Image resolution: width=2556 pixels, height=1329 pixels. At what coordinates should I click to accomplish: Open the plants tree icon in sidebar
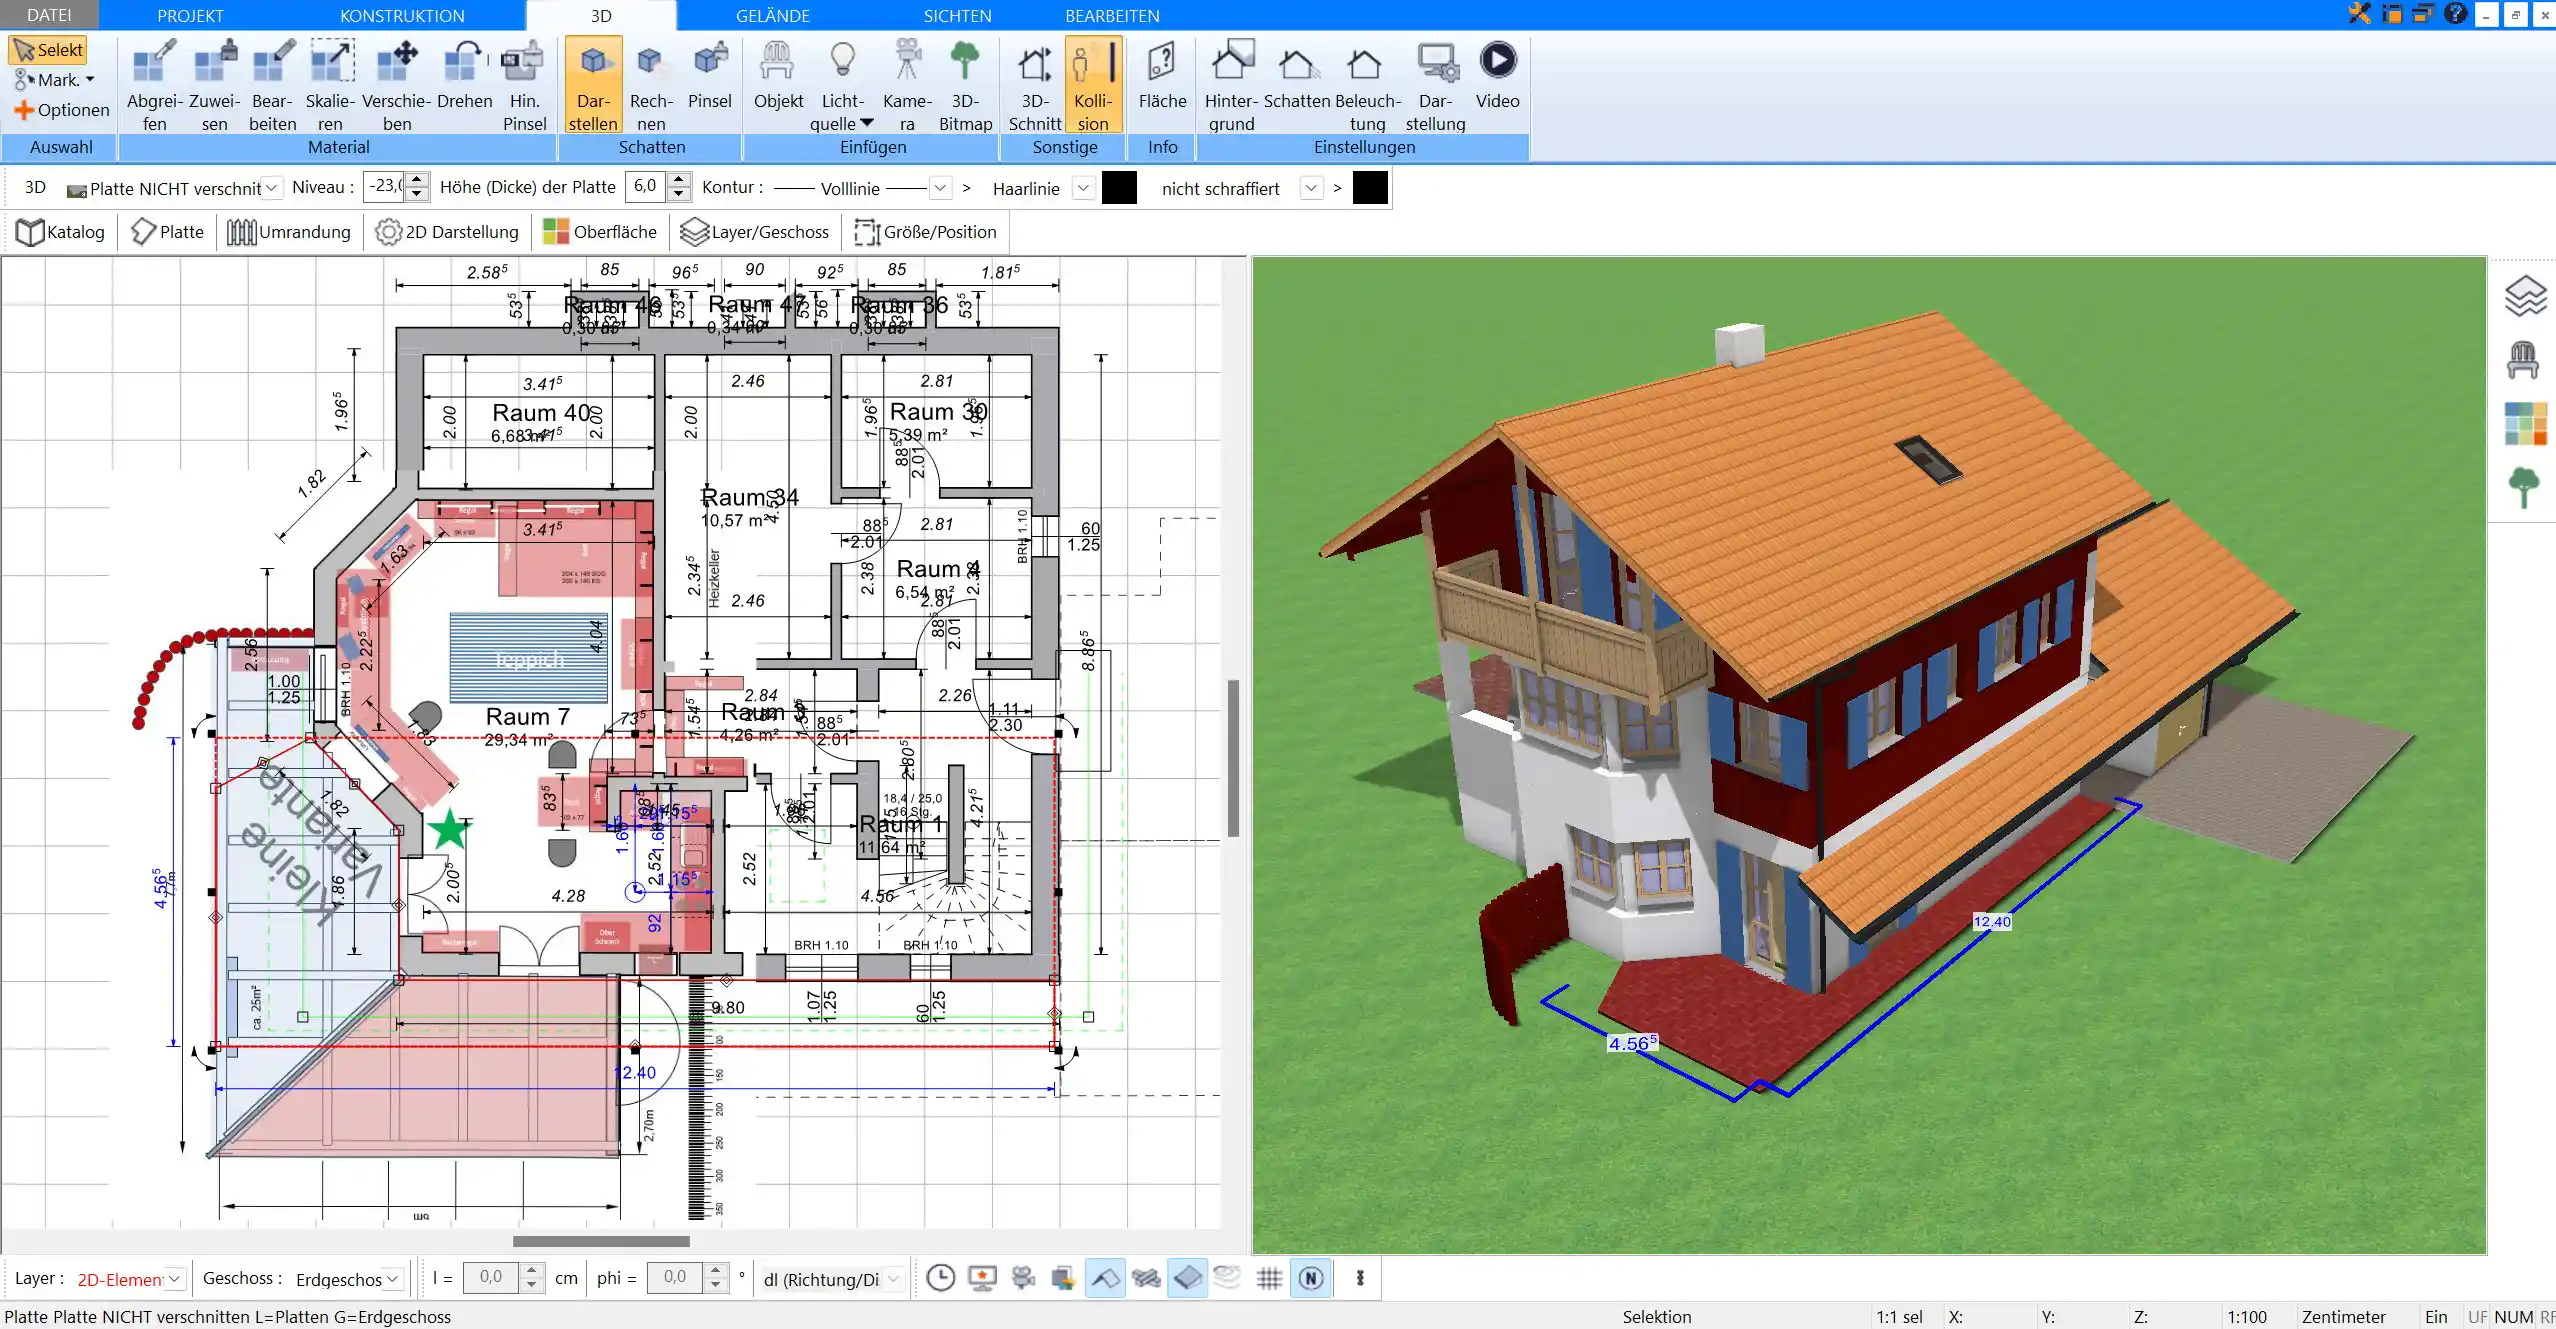click(x=2523, y=488)
